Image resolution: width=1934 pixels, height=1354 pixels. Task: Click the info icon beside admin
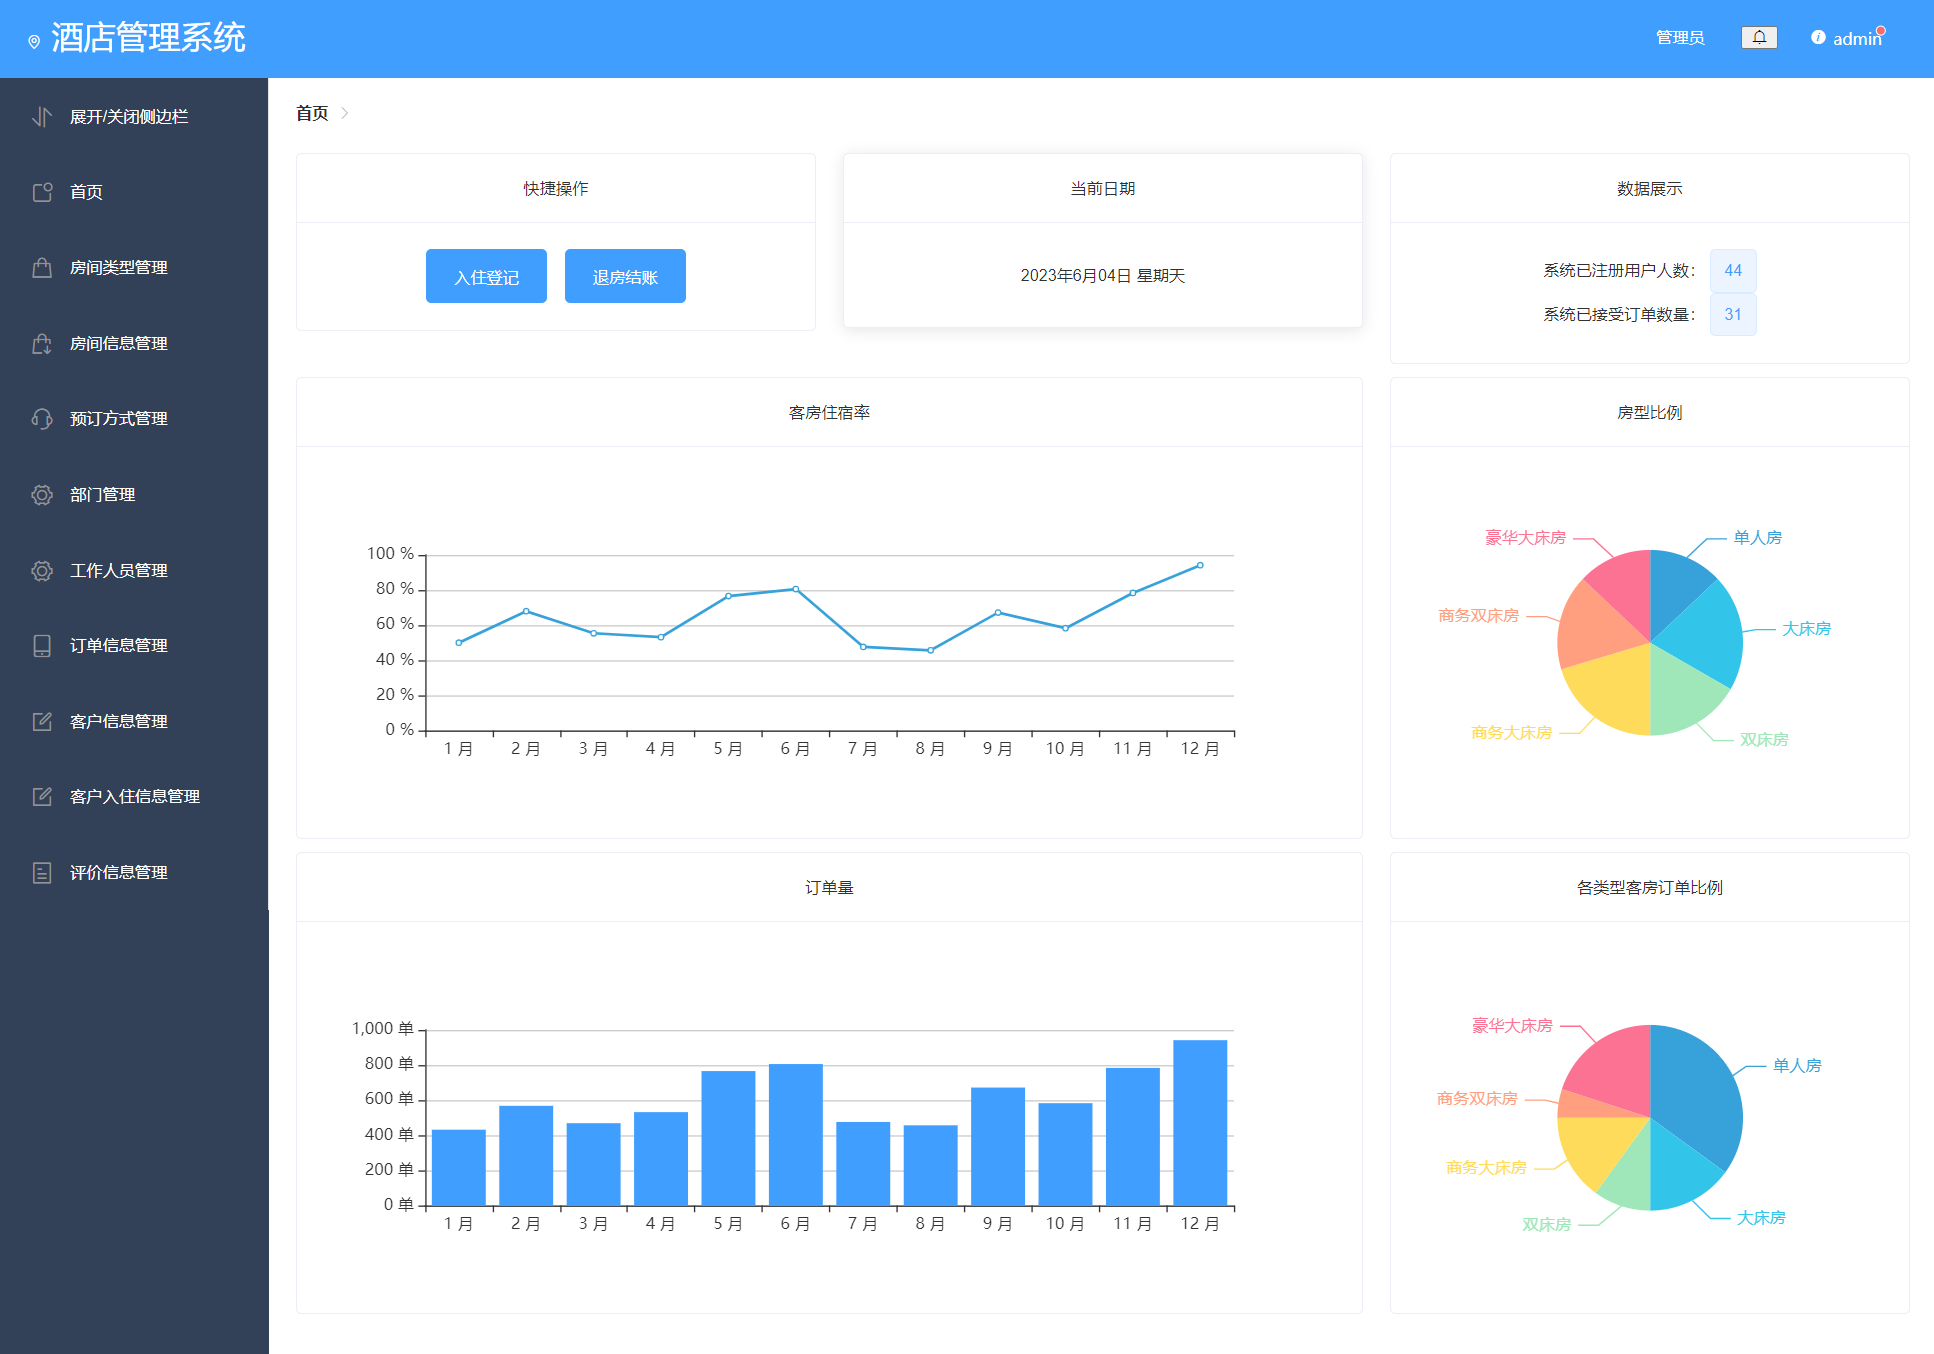[1818, 38]
